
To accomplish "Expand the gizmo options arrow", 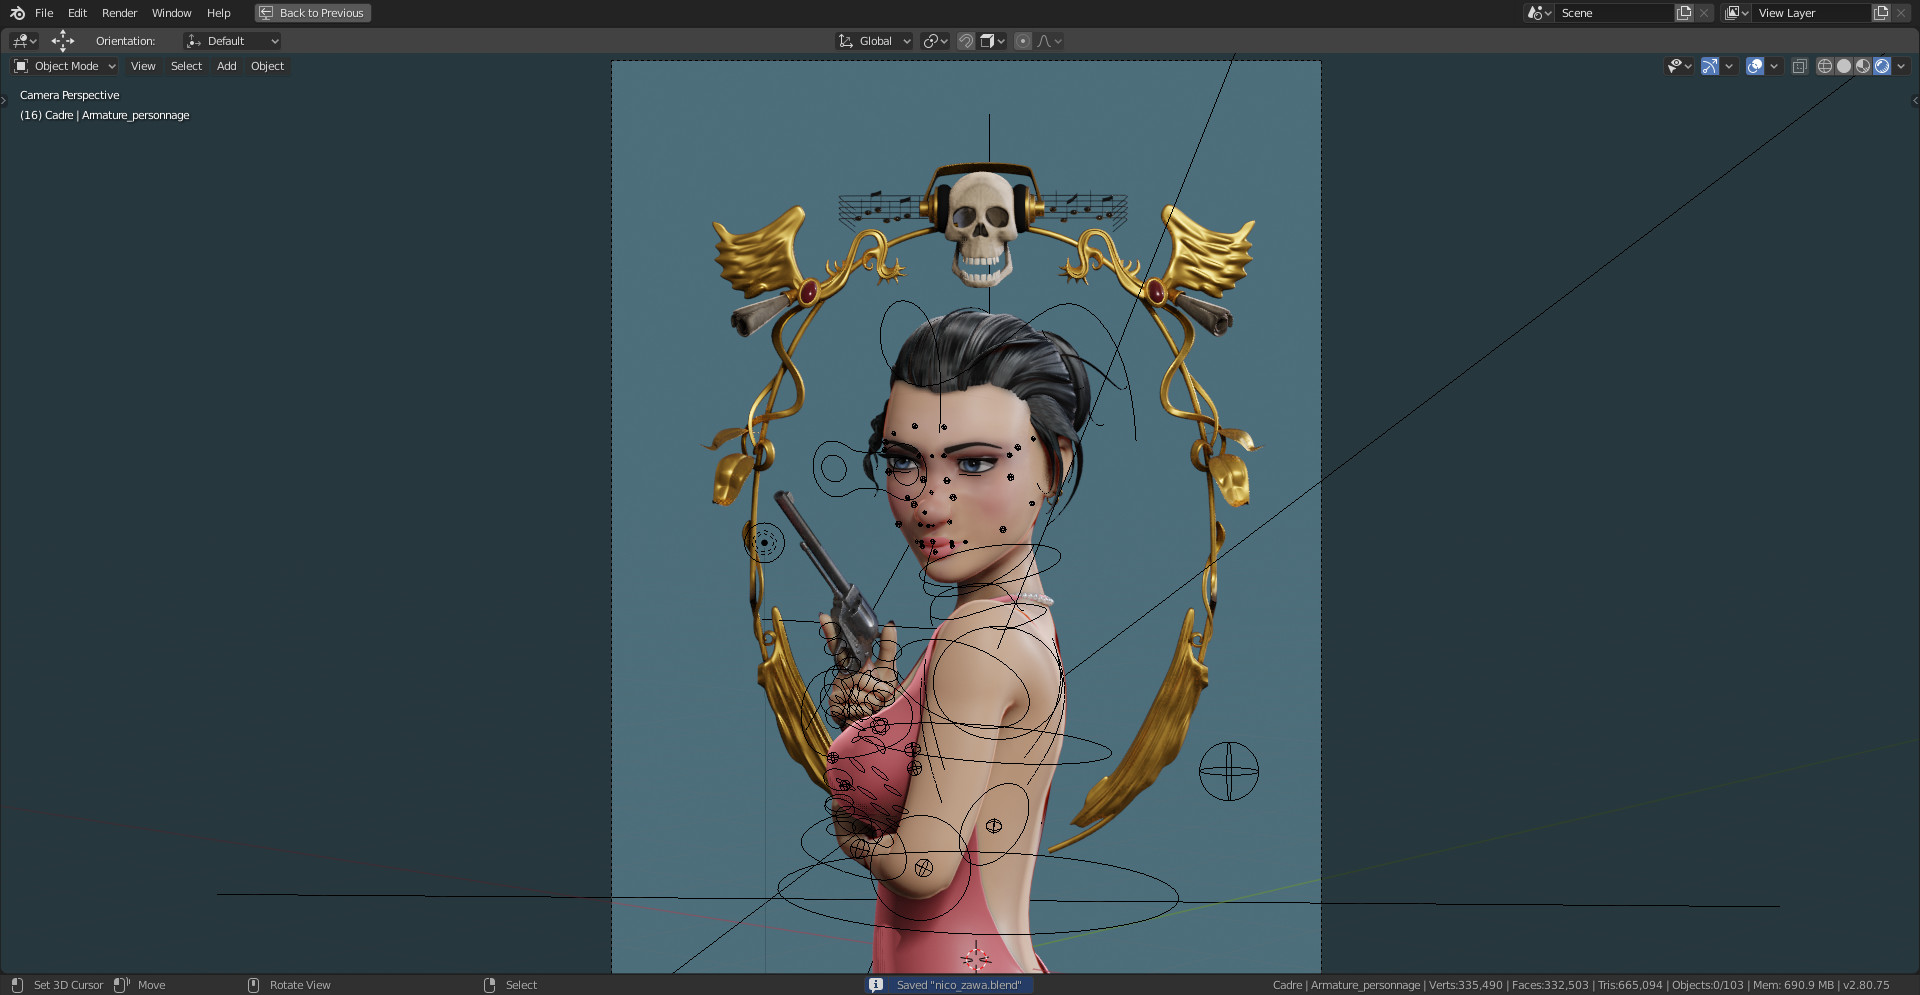I will coord(1729,66).
